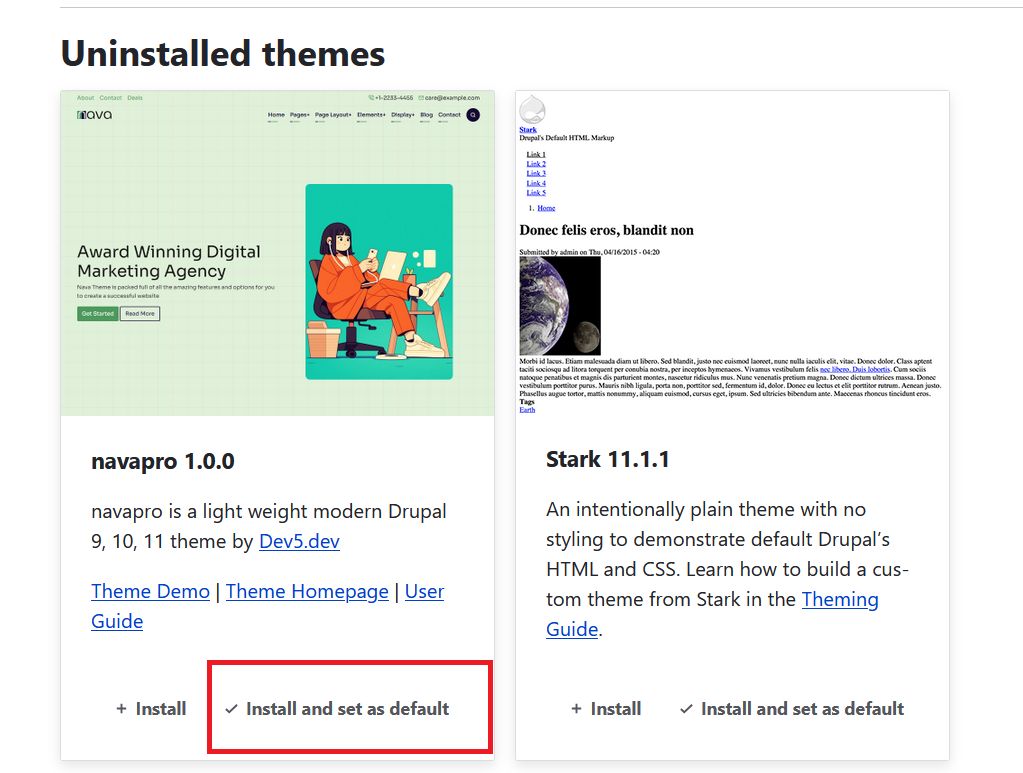Expand Display menu in navapro preview
The image size is (1023, 773).
tap(403, 115)
